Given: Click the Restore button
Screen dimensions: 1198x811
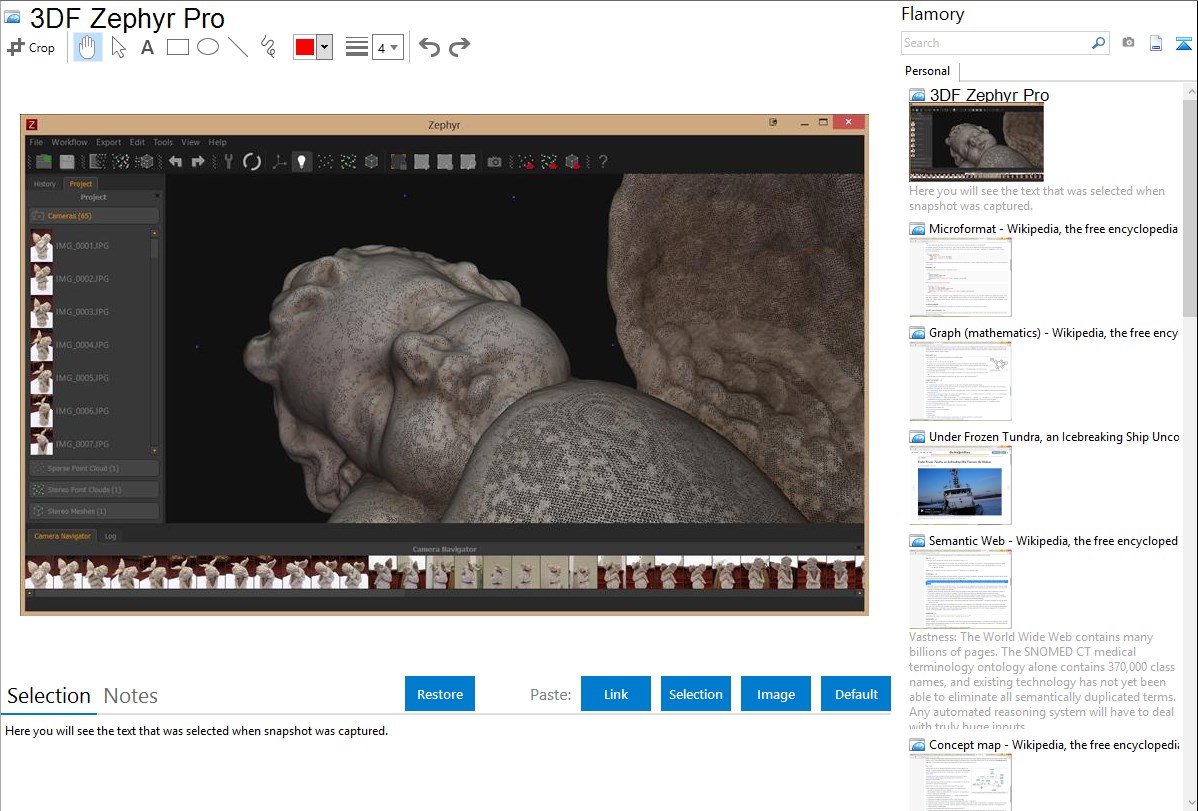Looking at the screenshot, I should coord(440,694).
